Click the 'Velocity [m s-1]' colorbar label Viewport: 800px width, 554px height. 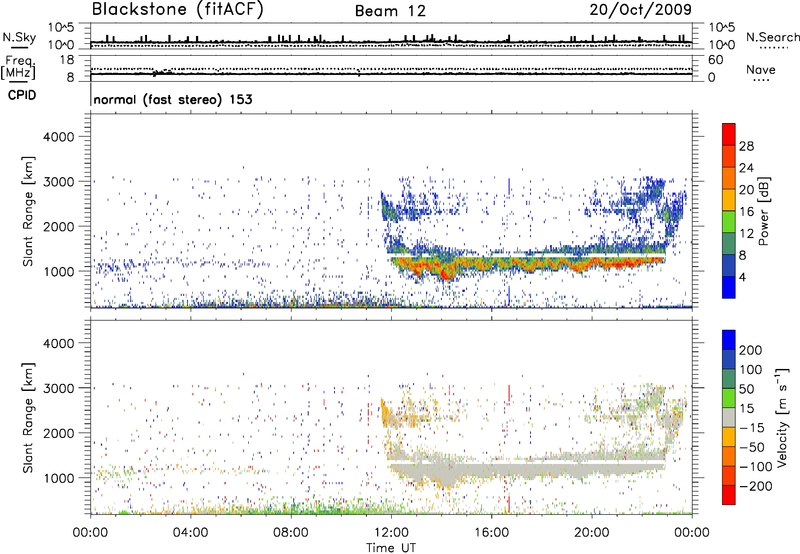point(782,417)
